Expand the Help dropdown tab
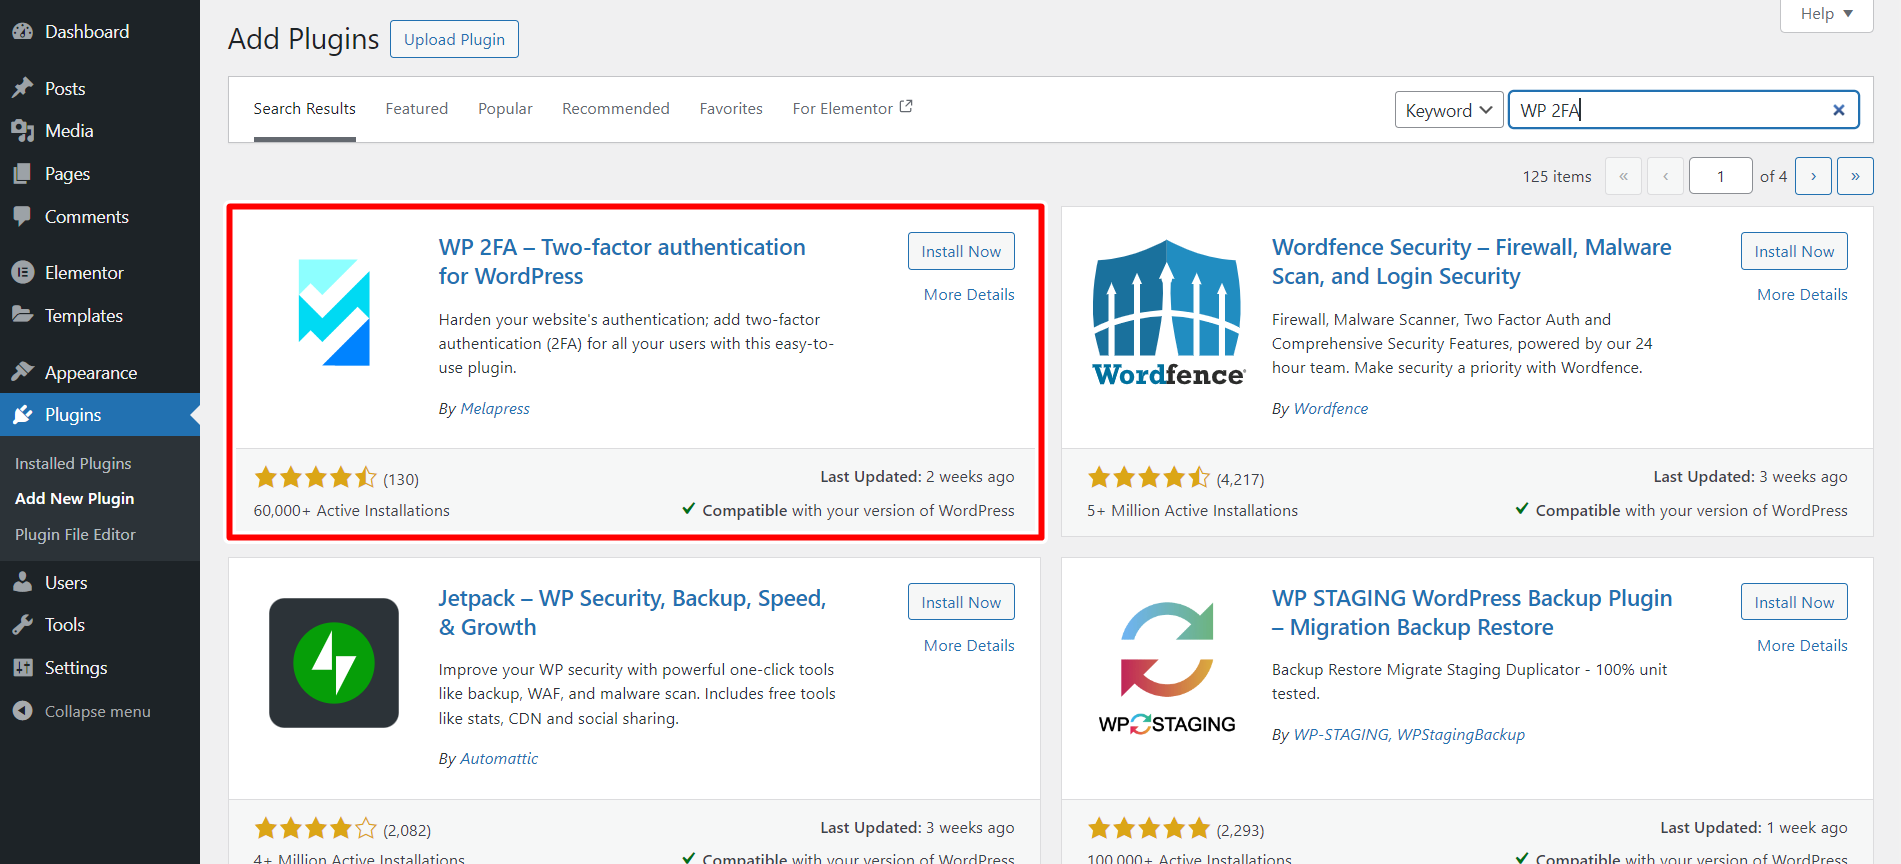The height and width of the screenshot is (864, 1901). tap(1826, 14)
